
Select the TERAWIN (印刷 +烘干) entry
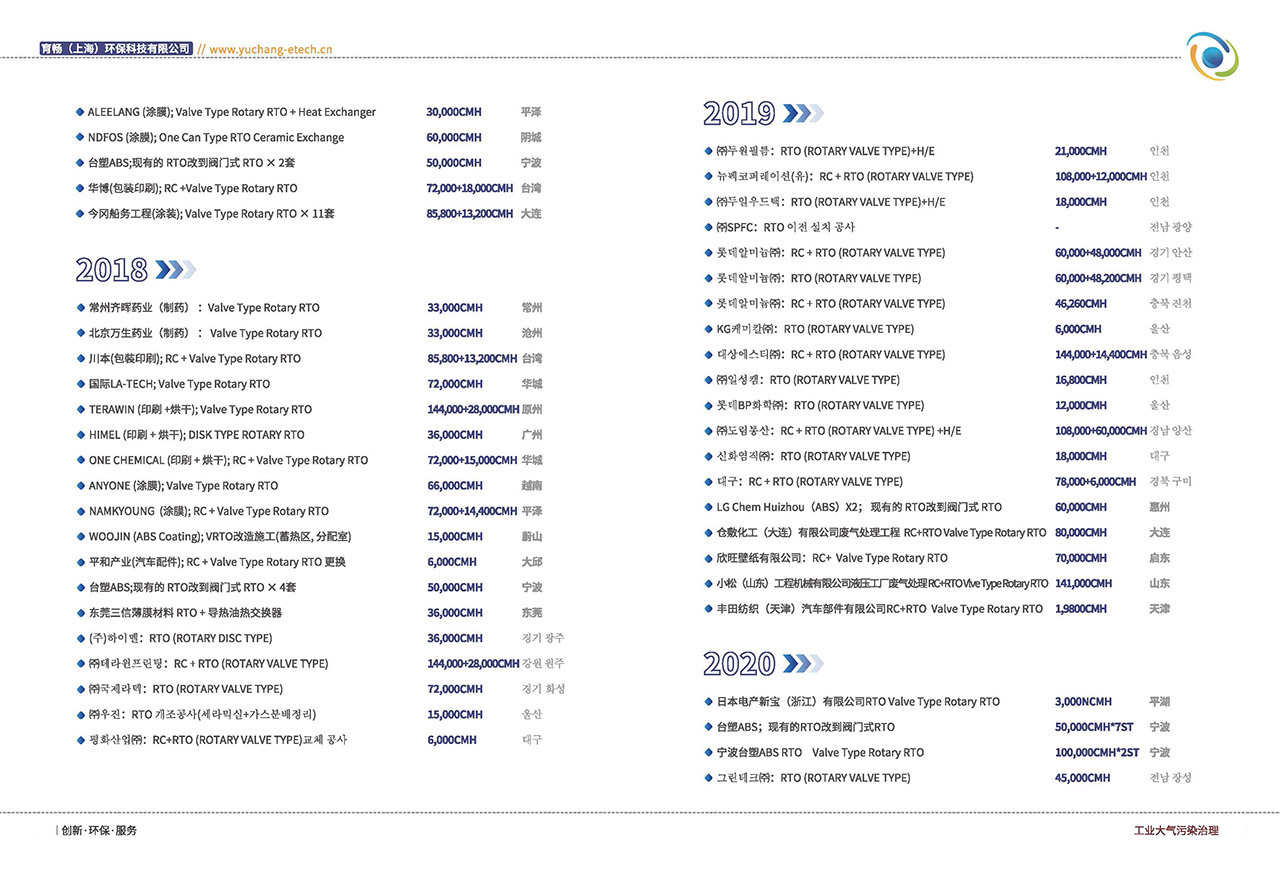tap(194, 410)
